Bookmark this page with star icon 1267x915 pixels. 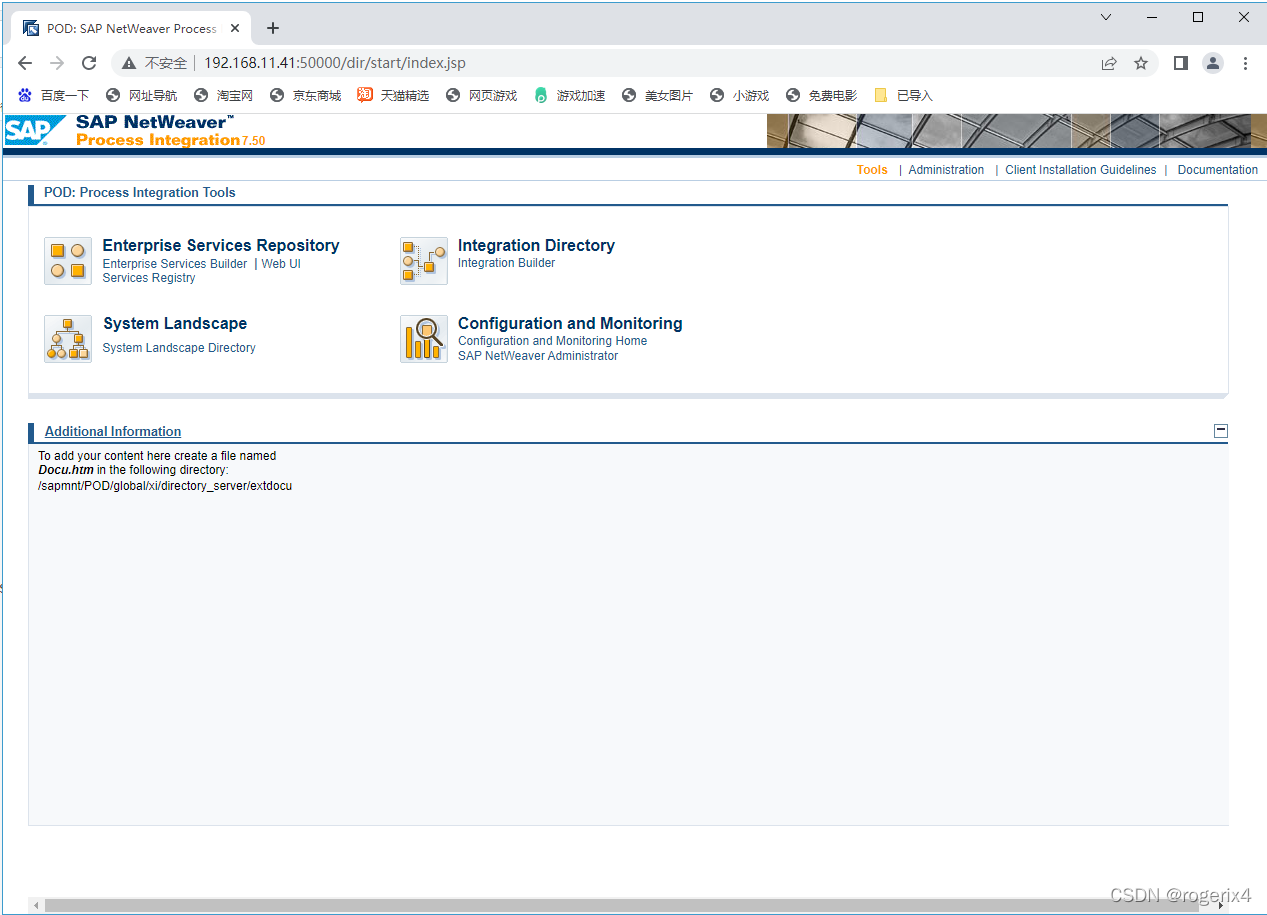(x=1141, y=63)
